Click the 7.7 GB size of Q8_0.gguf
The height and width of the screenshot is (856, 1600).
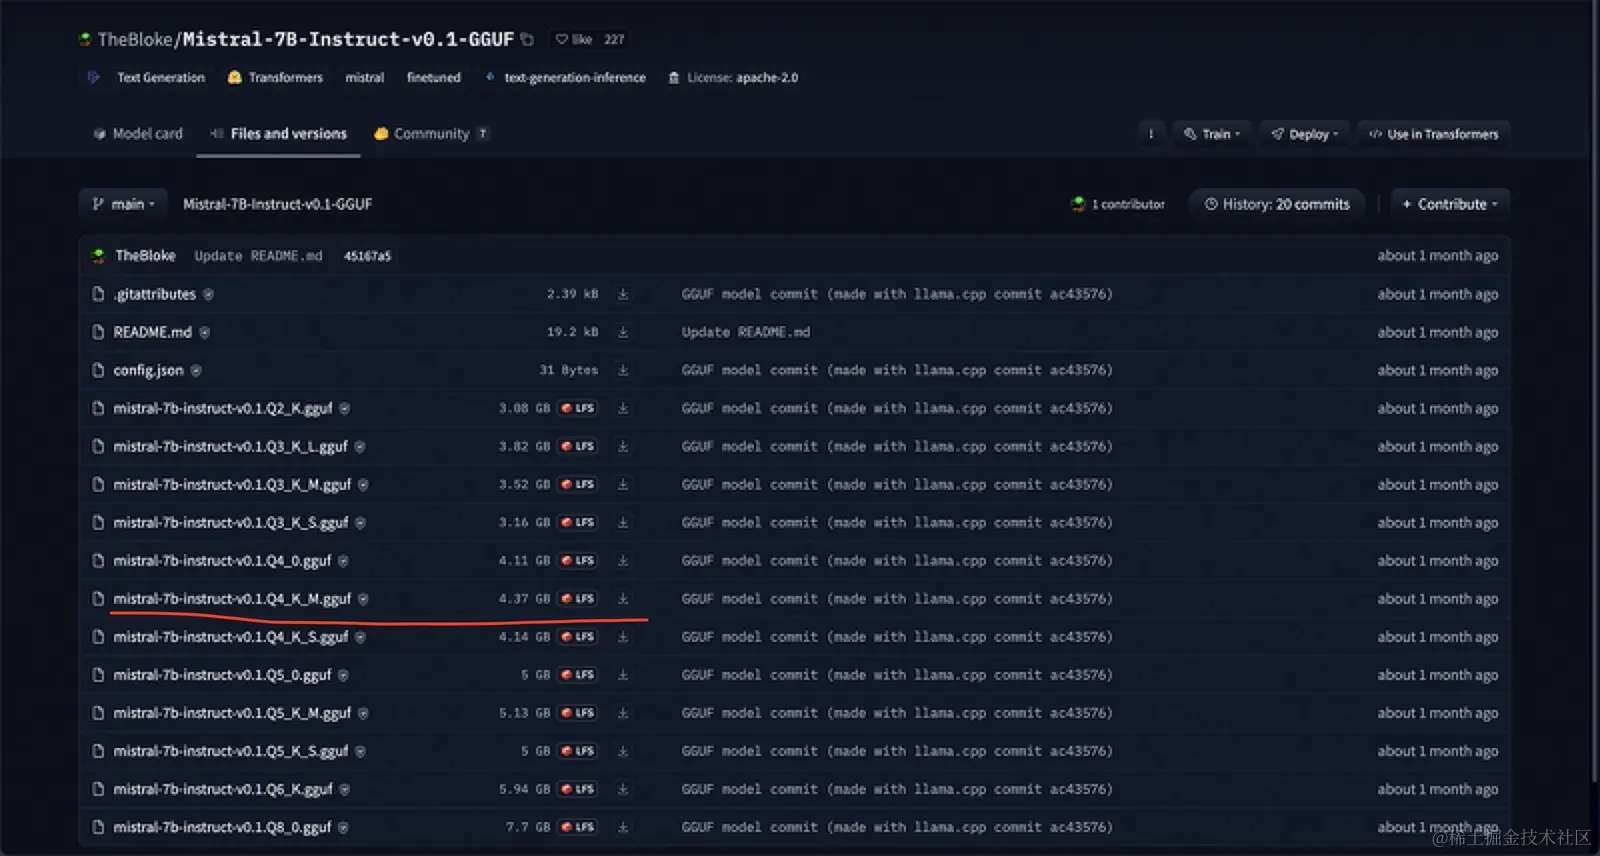click(x=528, y=827)
